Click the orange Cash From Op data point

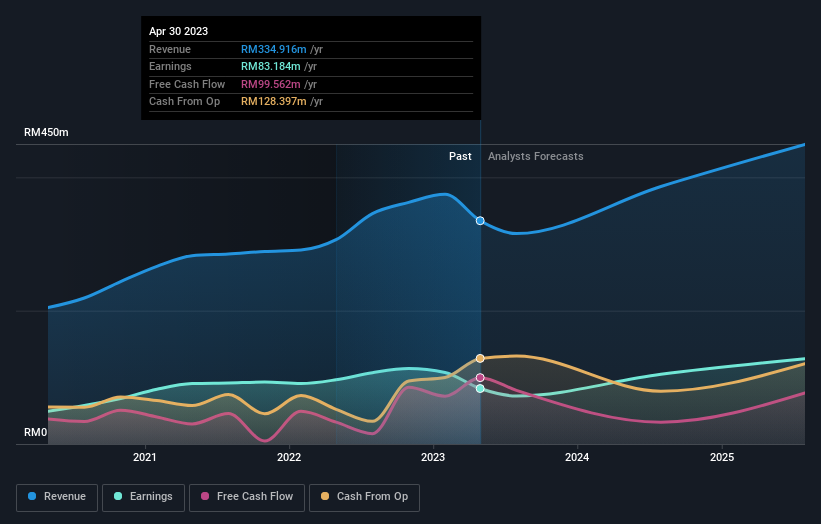480,359
